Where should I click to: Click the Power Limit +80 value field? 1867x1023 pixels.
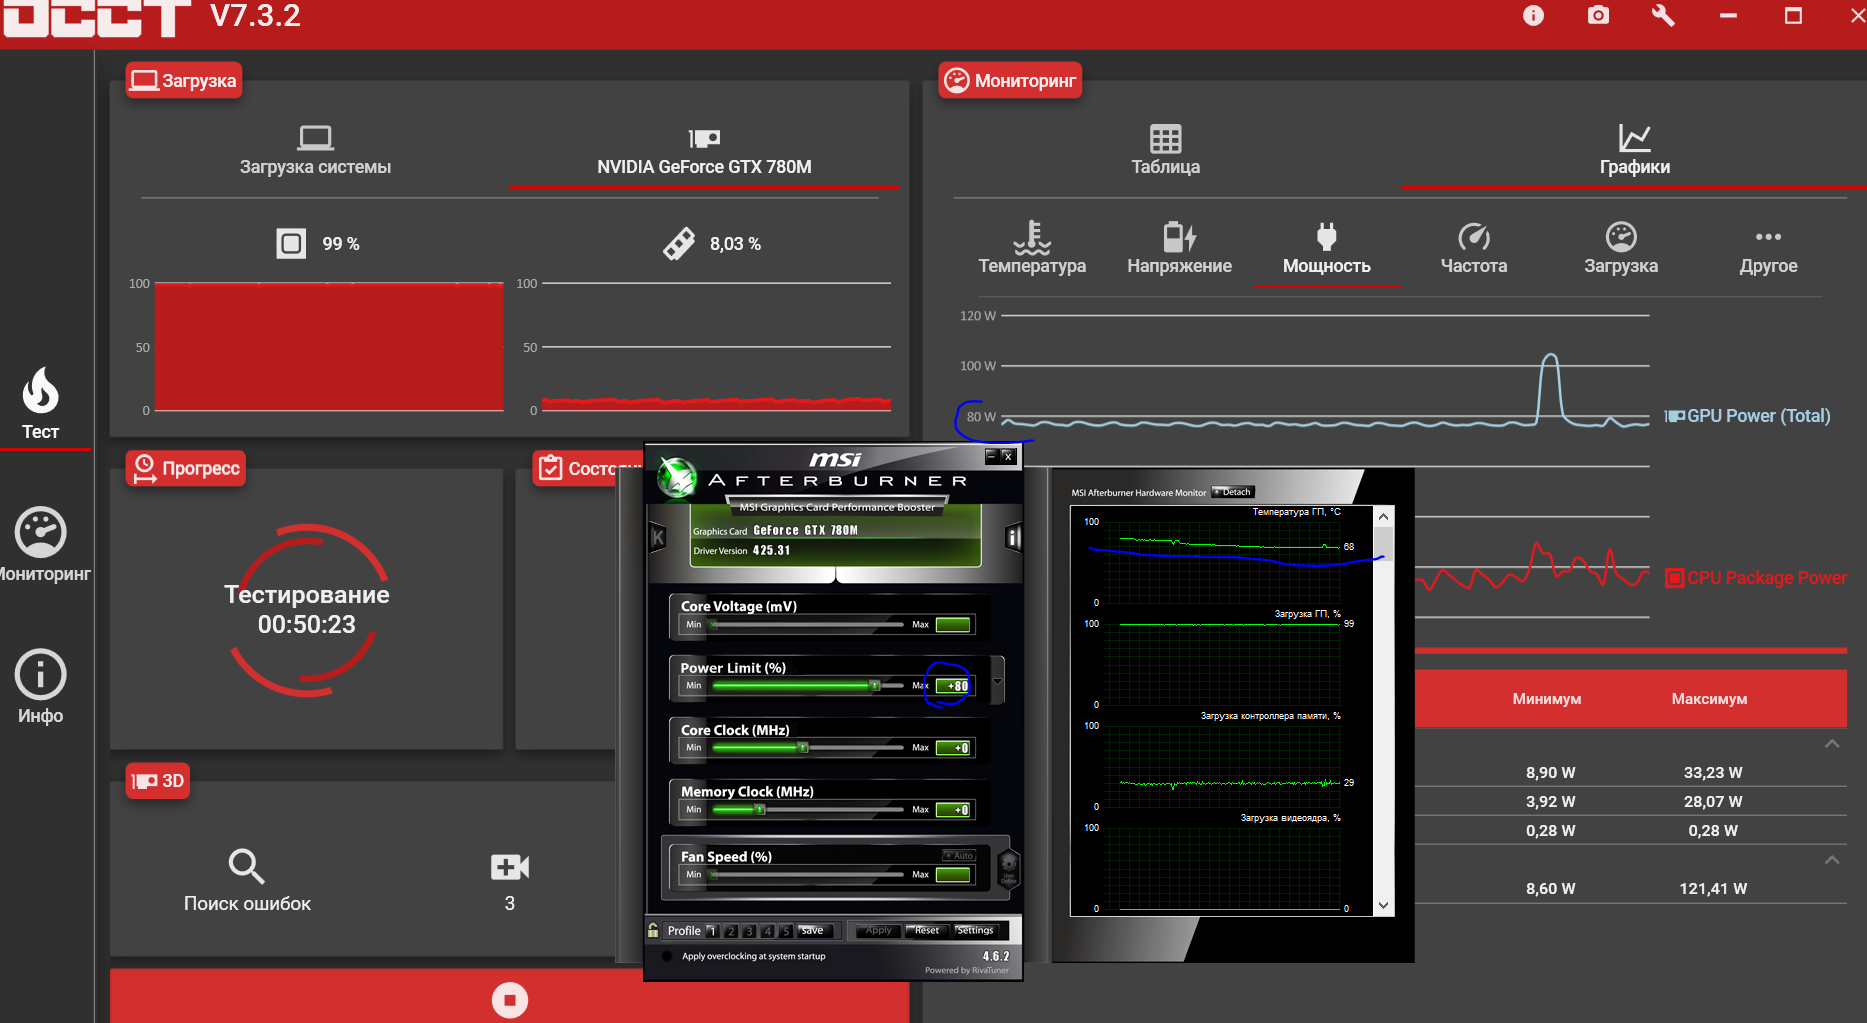(x=953, y=686)
